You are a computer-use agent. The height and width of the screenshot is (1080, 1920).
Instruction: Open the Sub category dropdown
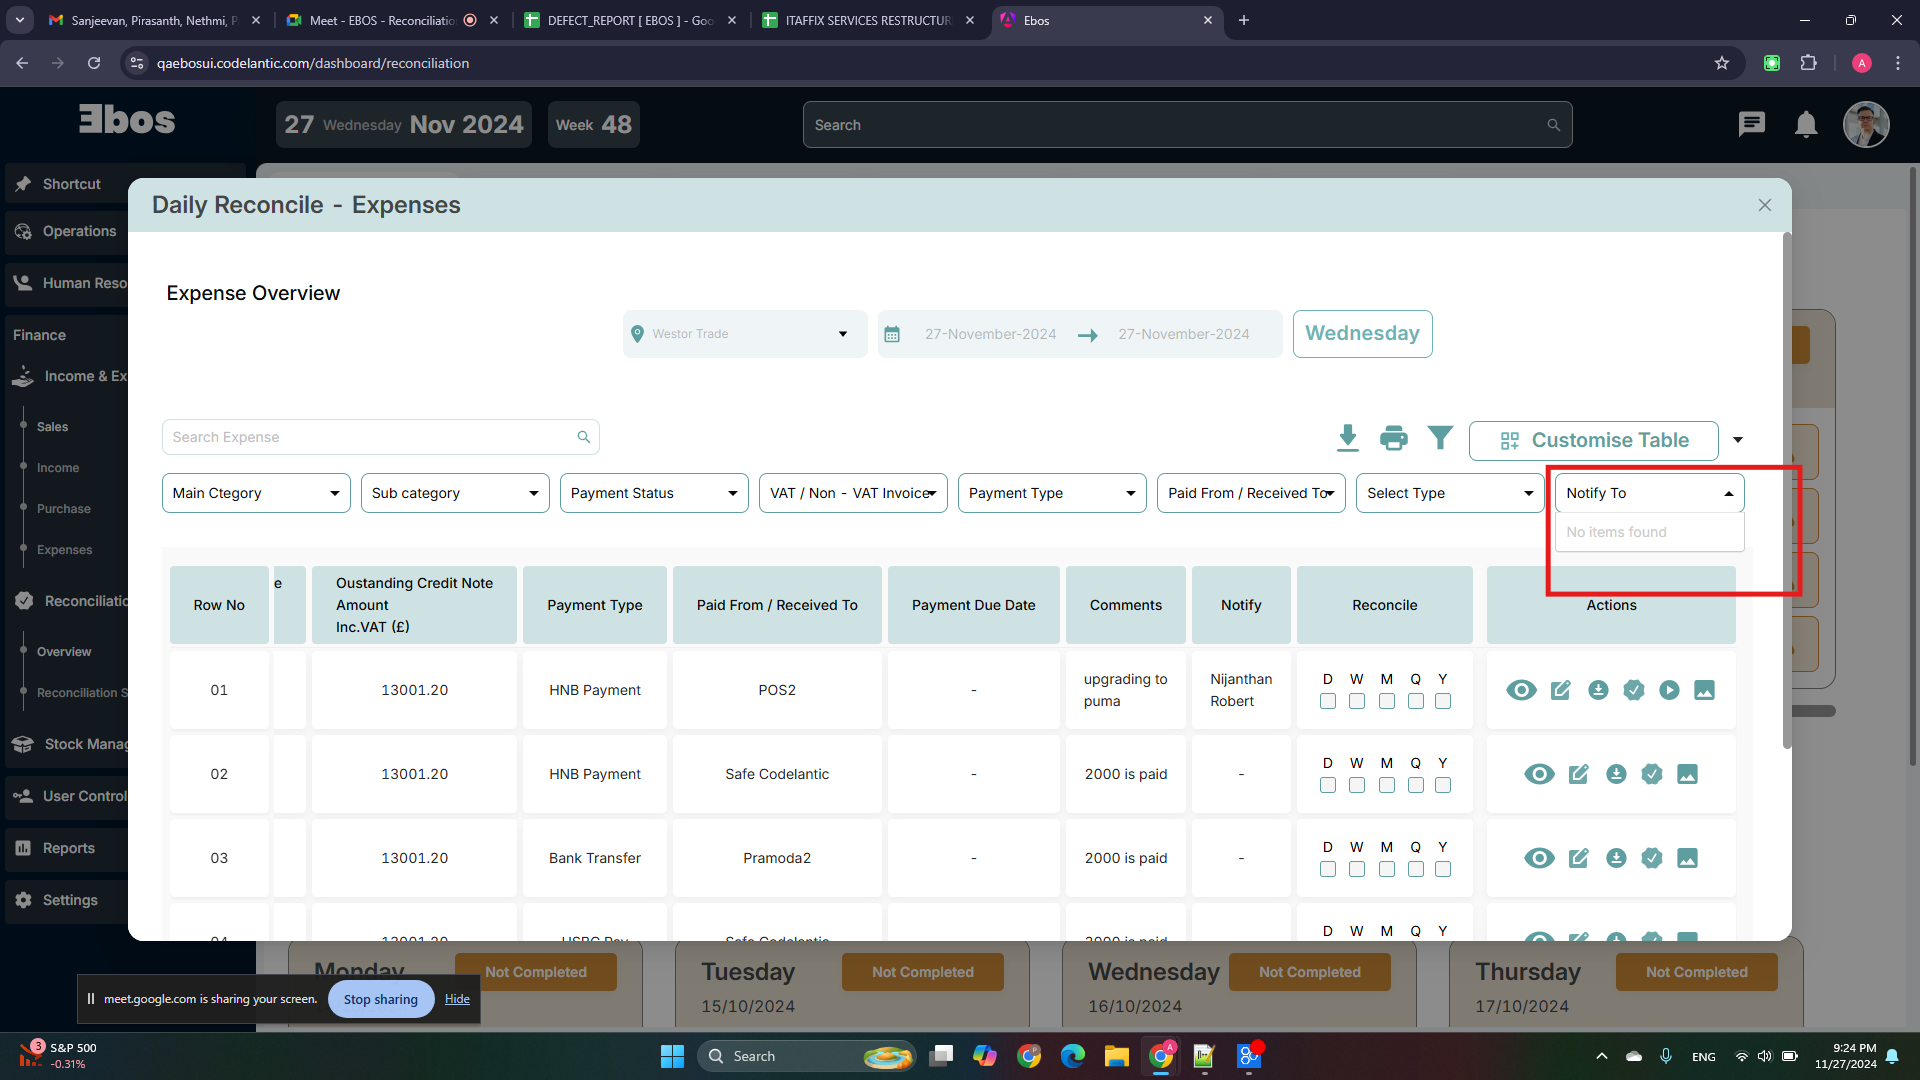point(455,493)
